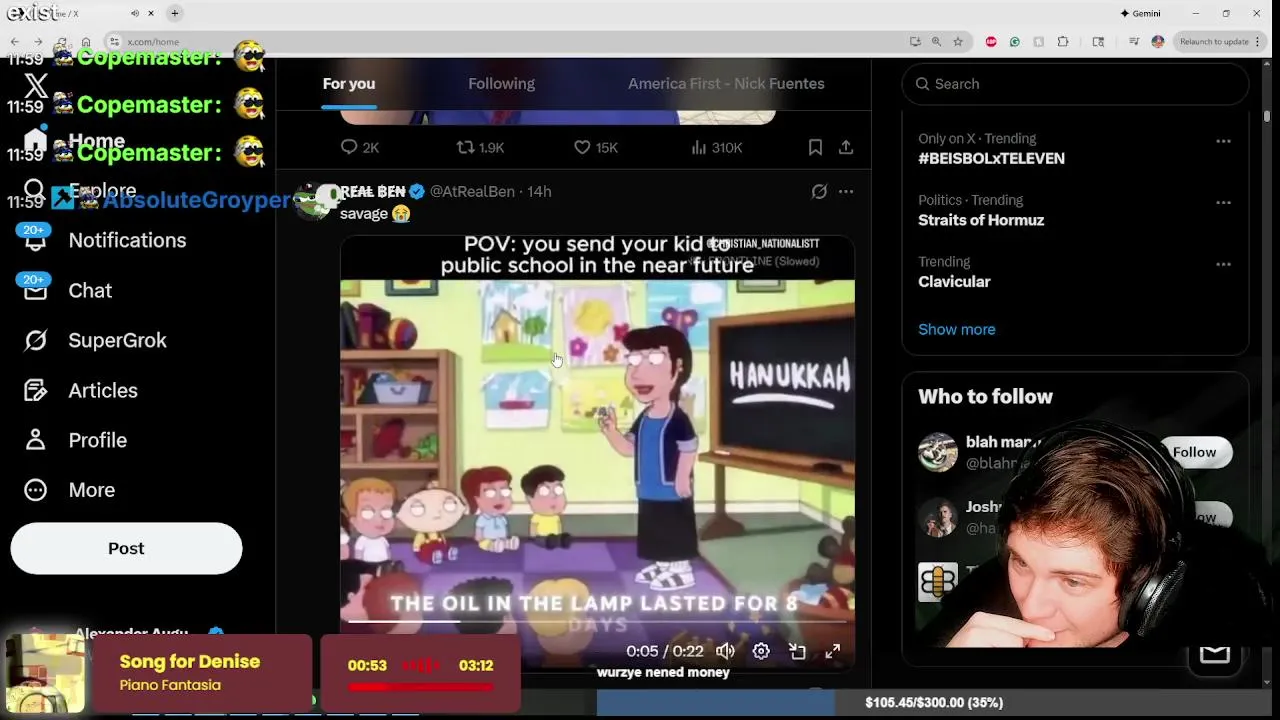
Task: Click install app icon in address bar
Action: (915, 42)
